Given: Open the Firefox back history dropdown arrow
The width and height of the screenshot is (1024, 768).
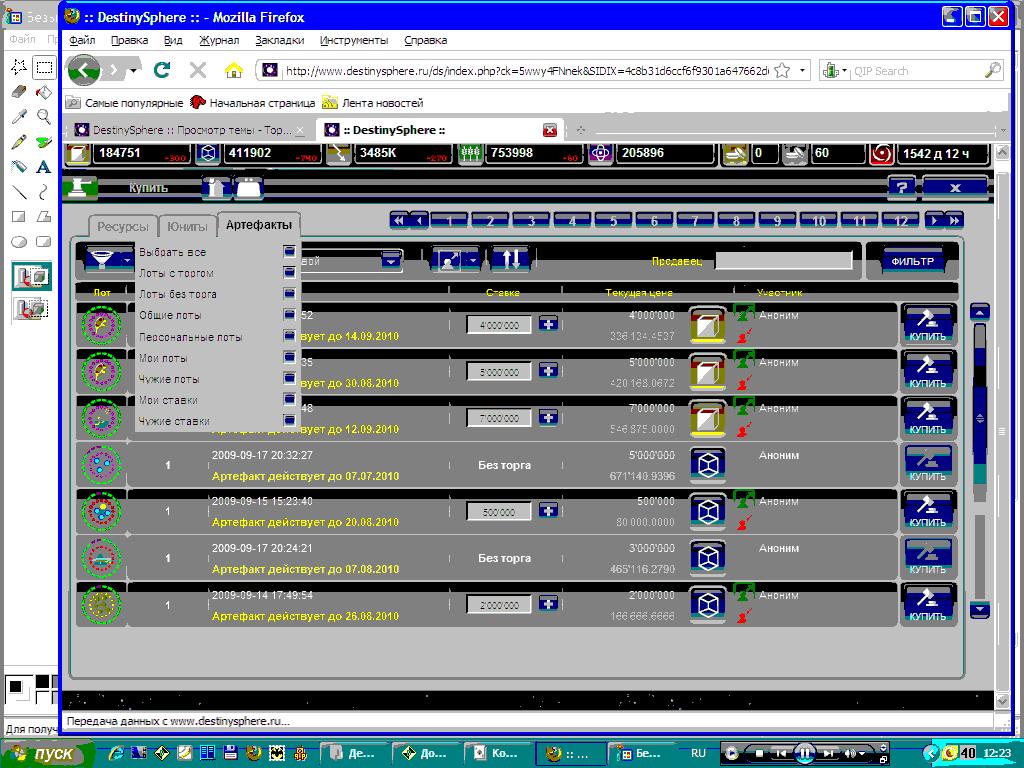Looking at the screenshot, I should pyautogui.click(x=133, y=71).
